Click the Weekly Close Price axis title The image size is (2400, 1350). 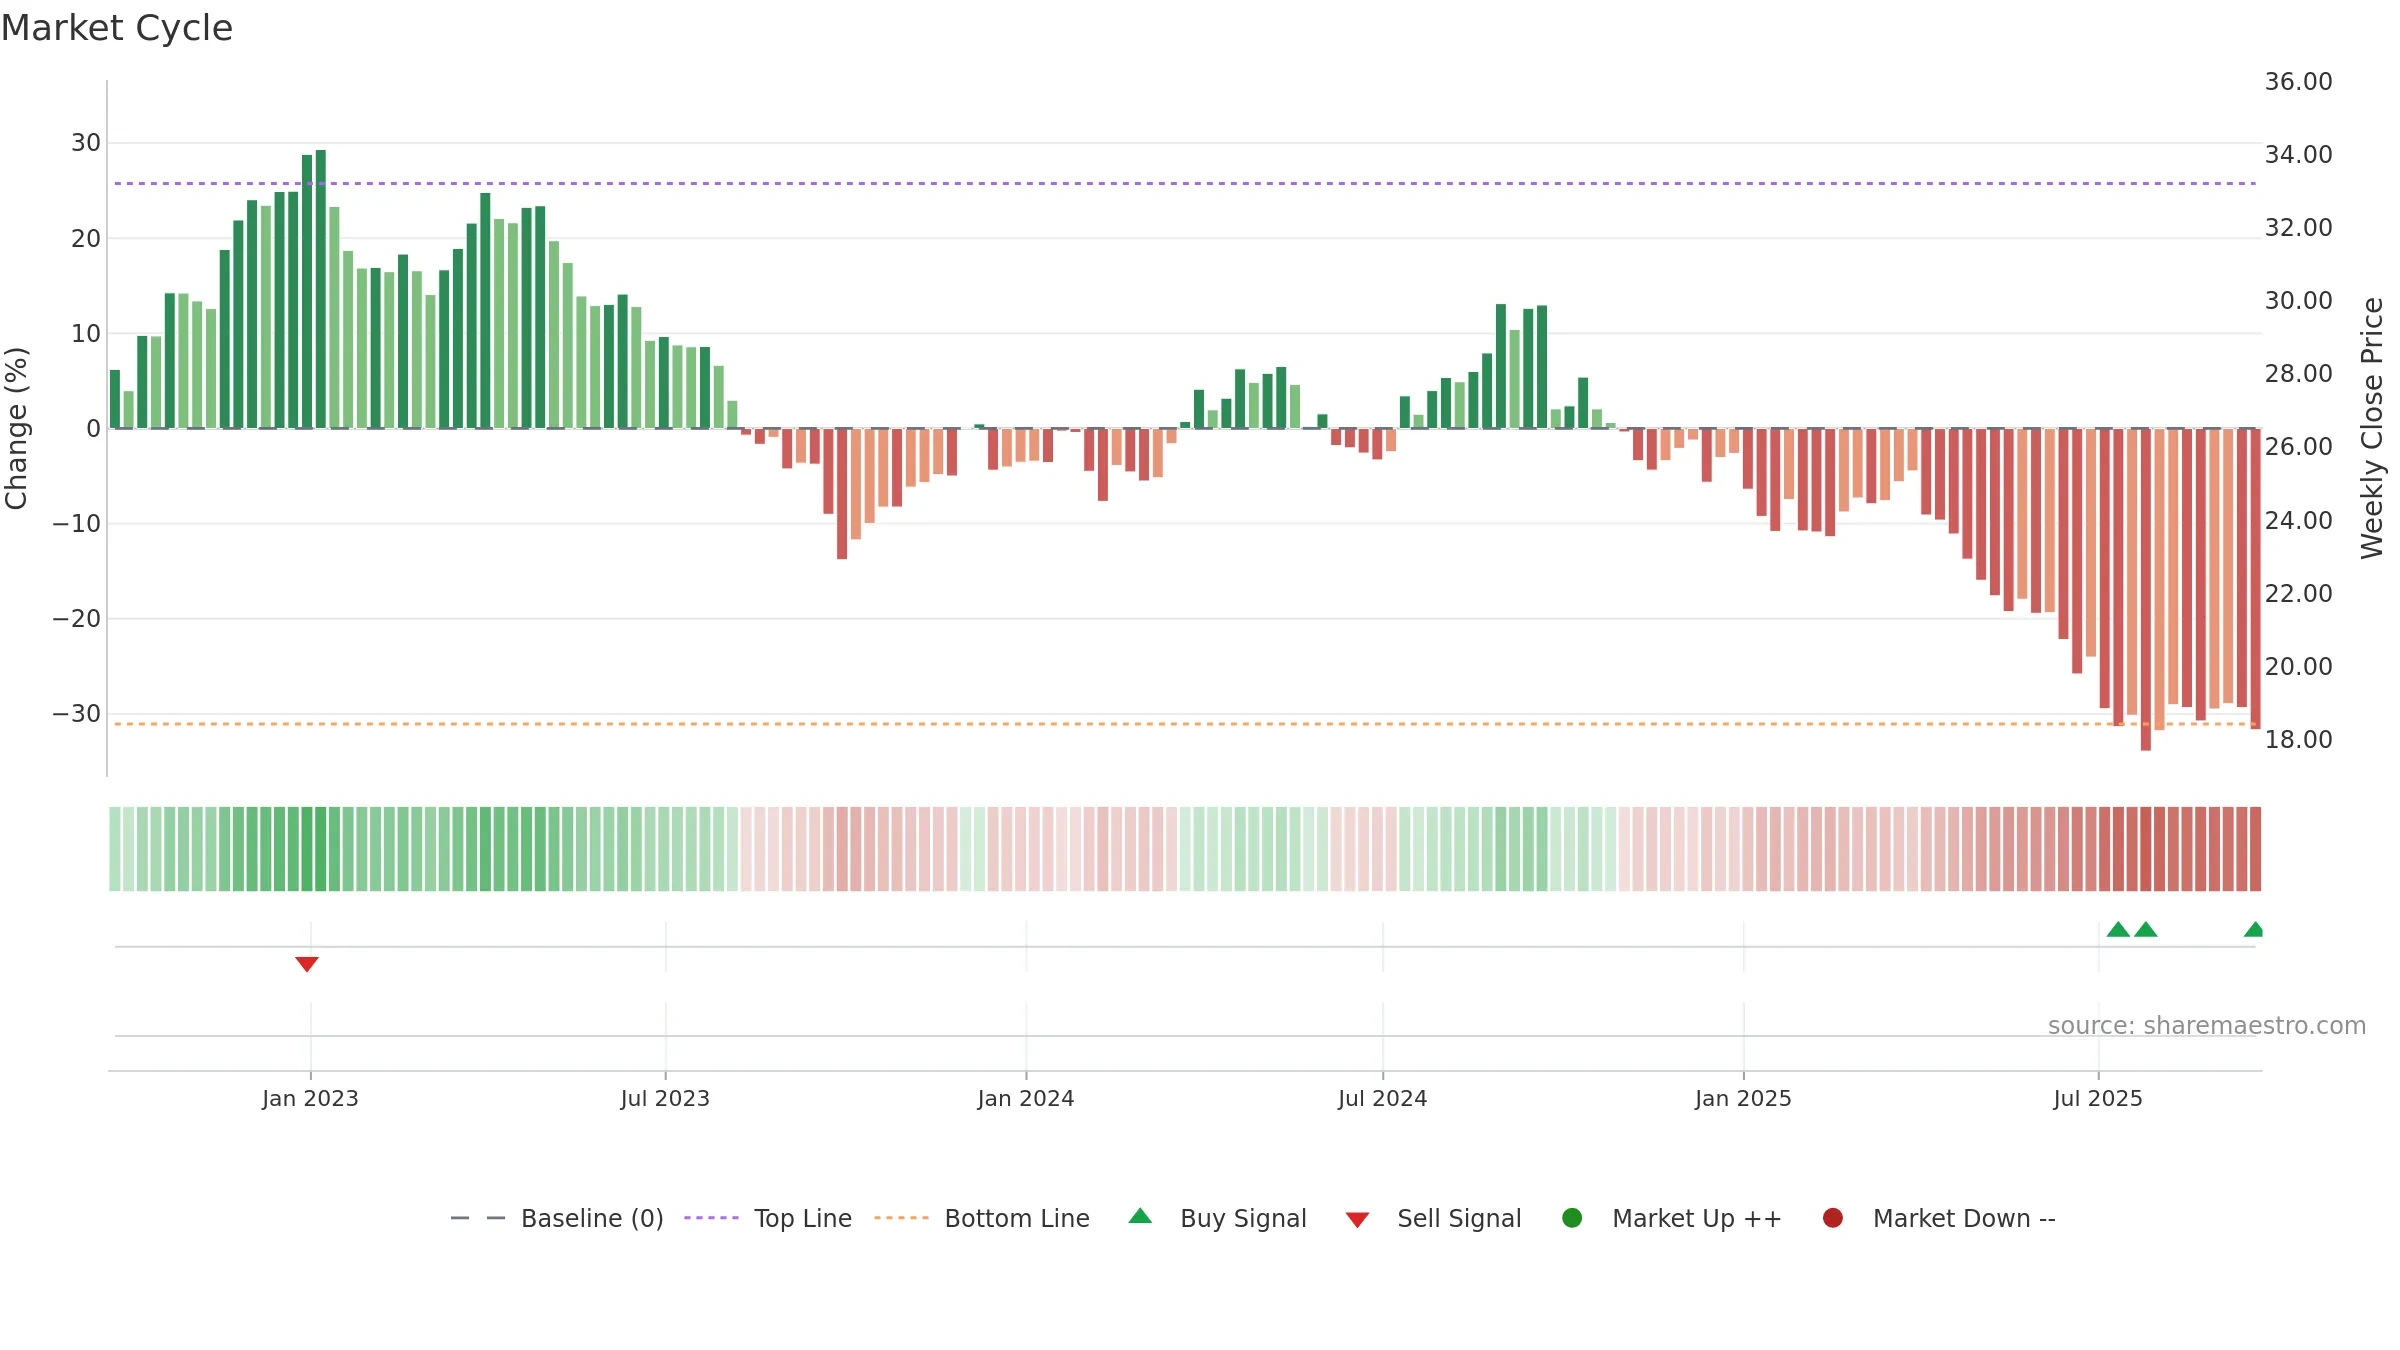point(2372,428)
